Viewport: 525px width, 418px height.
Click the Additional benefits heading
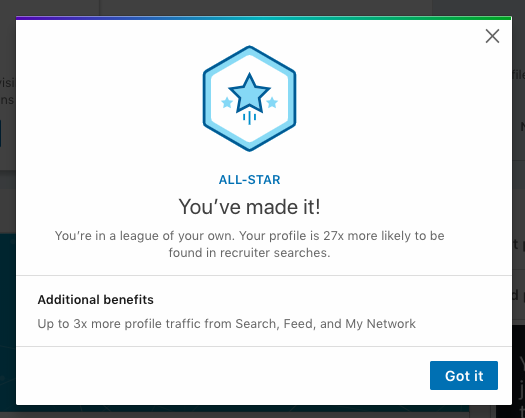95,299
